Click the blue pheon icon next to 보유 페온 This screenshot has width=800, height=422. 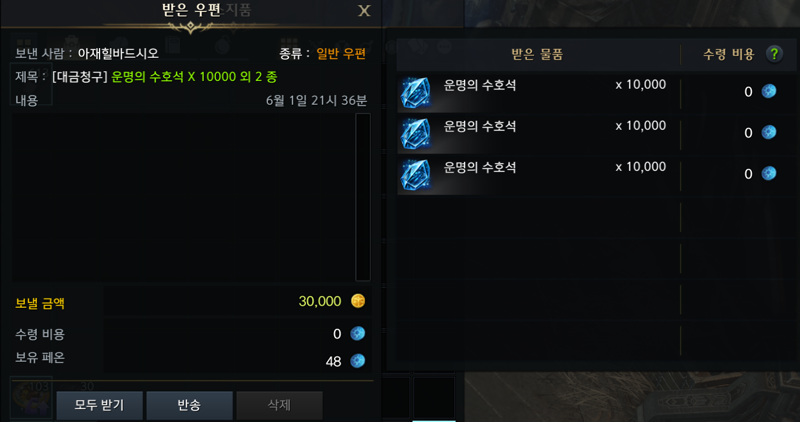(x=358, y=361)
